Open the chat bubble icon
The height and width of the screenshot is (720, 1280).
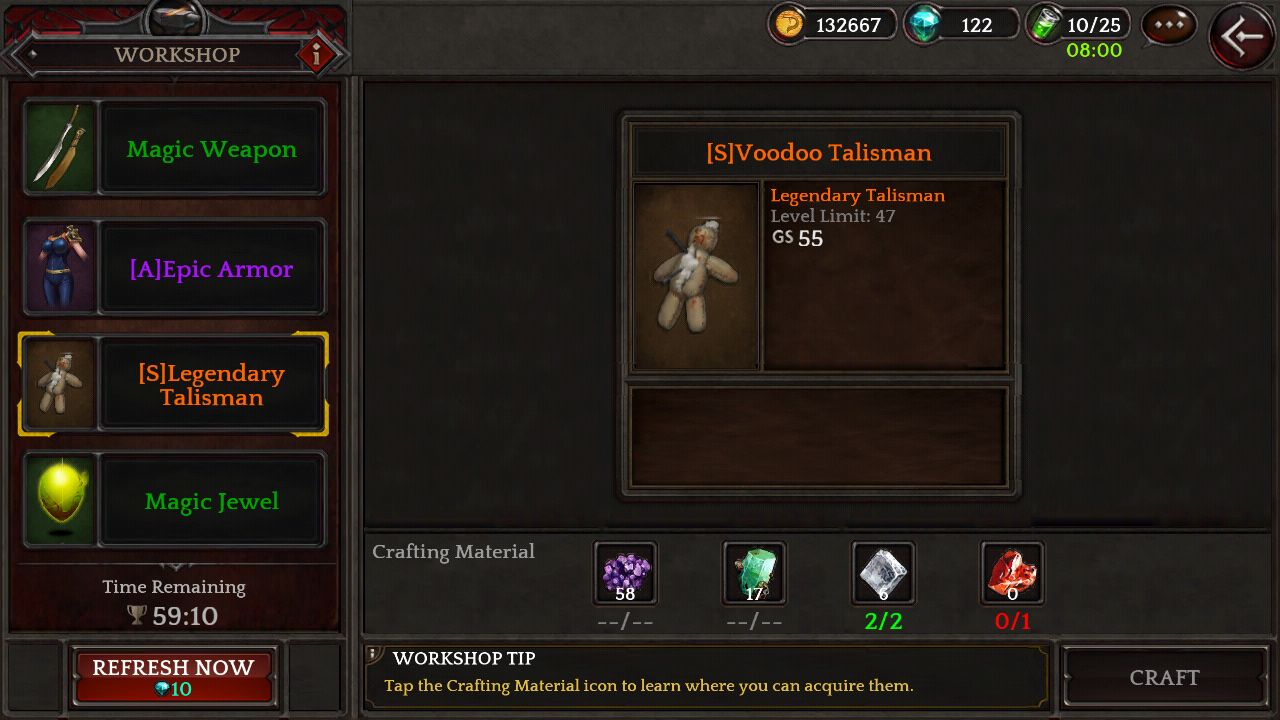point(1169,26)
